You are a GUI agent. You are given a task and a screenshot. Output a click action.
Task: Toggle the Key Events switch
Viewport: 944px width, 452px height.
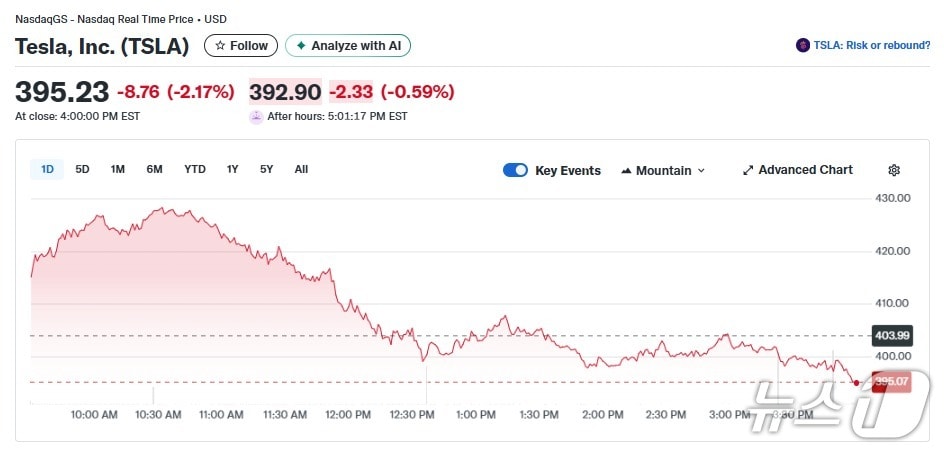[515, 170]
